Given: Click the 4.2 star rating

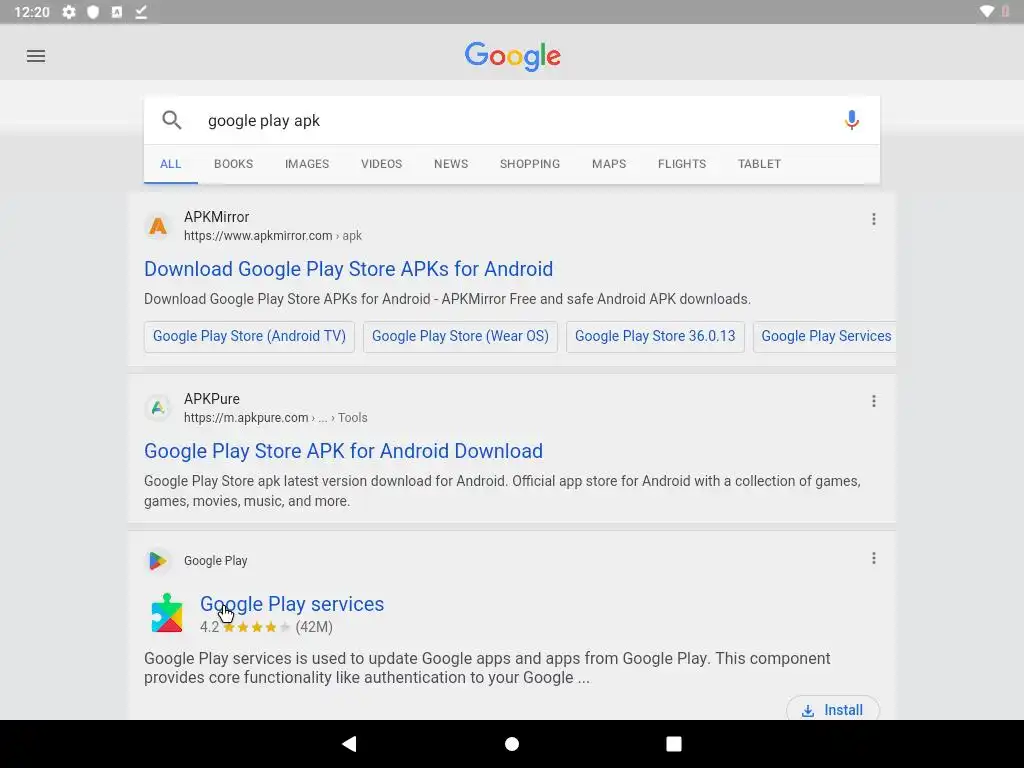Looking at the screenshot, I should coord(266,627).
